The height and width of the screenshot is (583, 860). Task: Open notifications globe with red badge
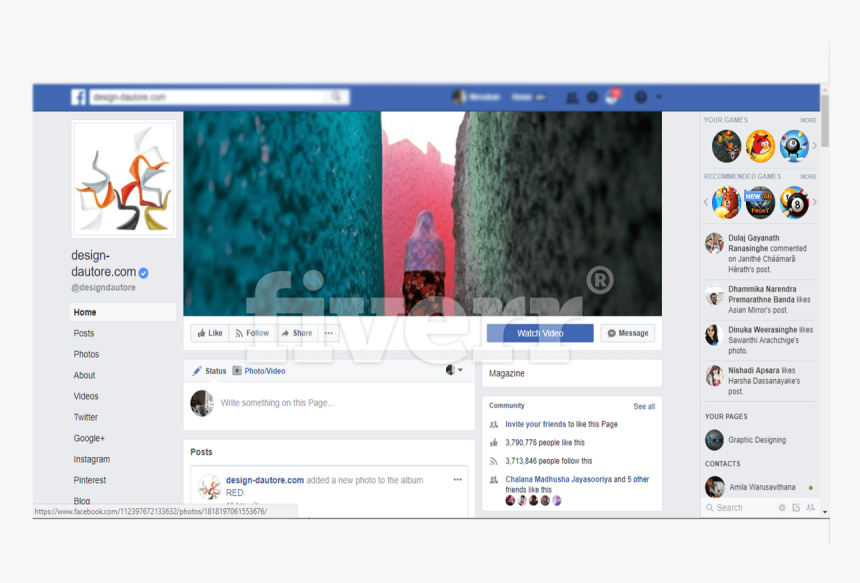point(612,97)
